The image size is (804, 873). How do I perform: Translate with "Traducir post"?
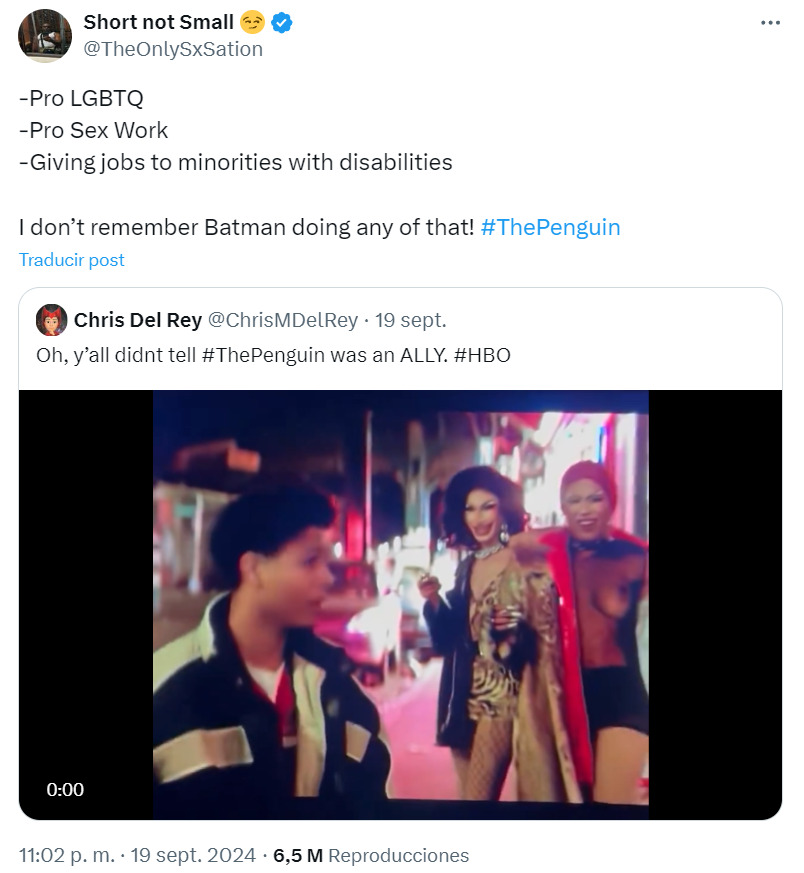[71, 260]
